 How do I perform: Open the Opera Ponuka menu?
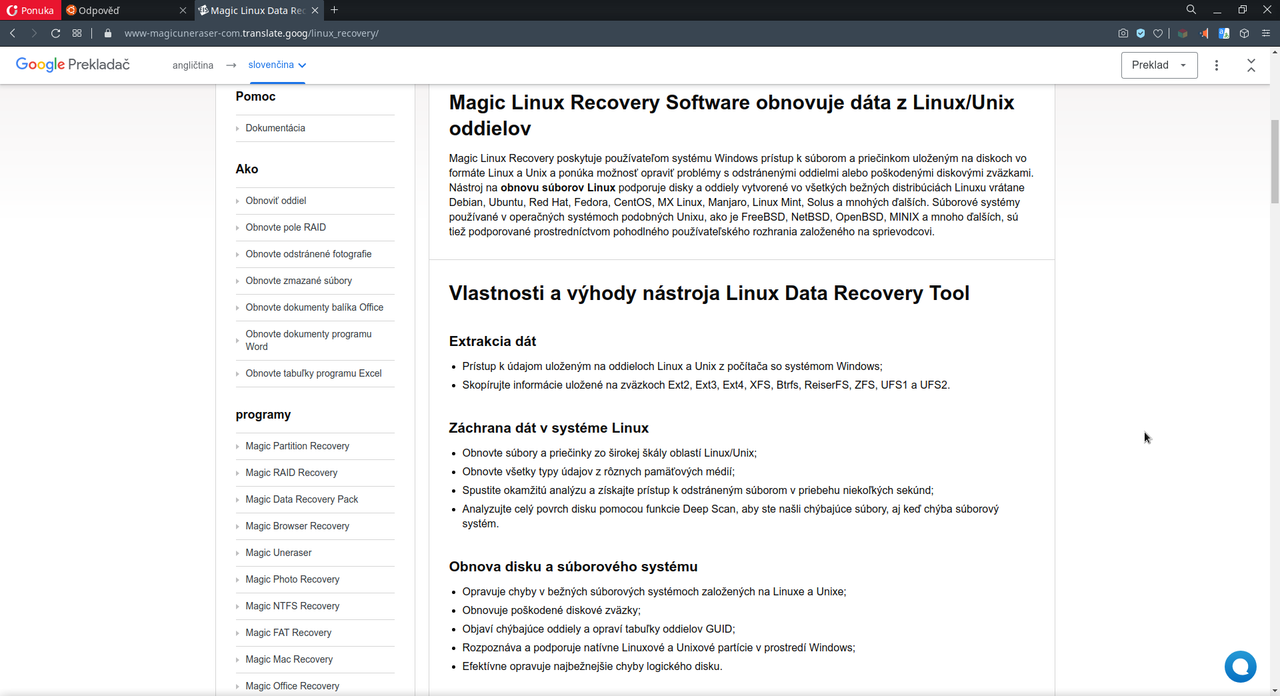[30, 10]
